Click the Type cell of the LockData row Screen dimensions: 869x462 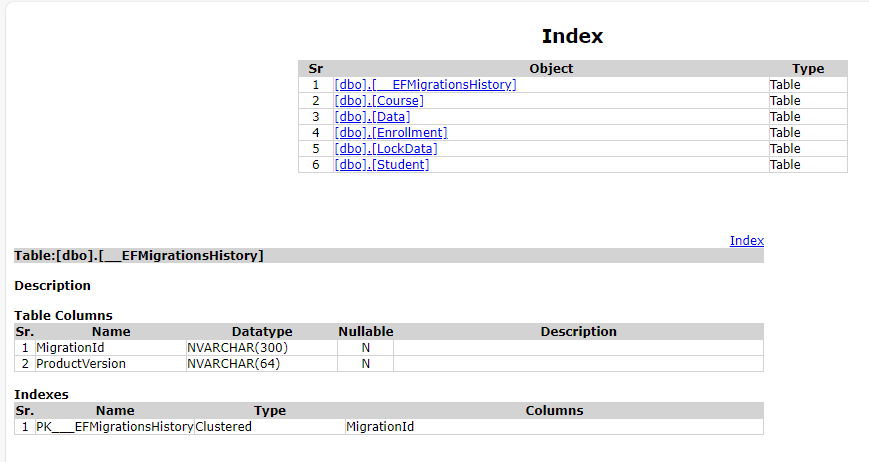pos(808,149)
